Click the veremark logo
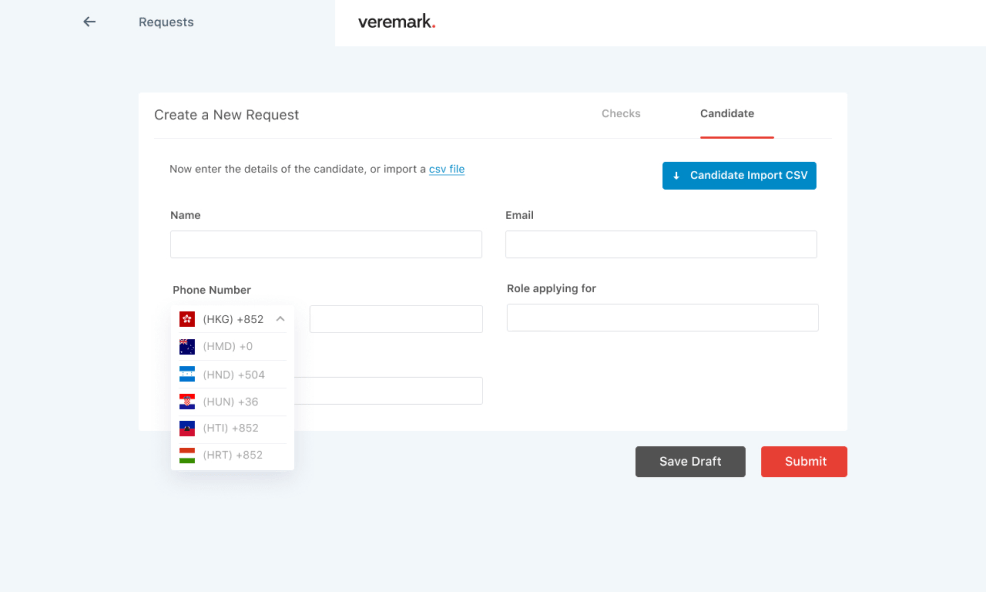986x592 pixels. 397,22
